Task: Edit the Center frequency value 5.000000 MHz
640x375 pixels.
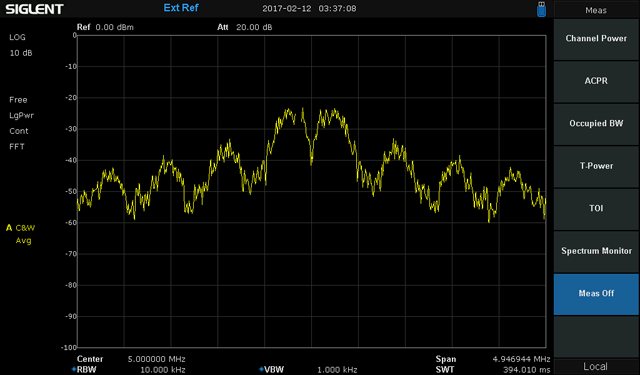Action: [156, 359]
